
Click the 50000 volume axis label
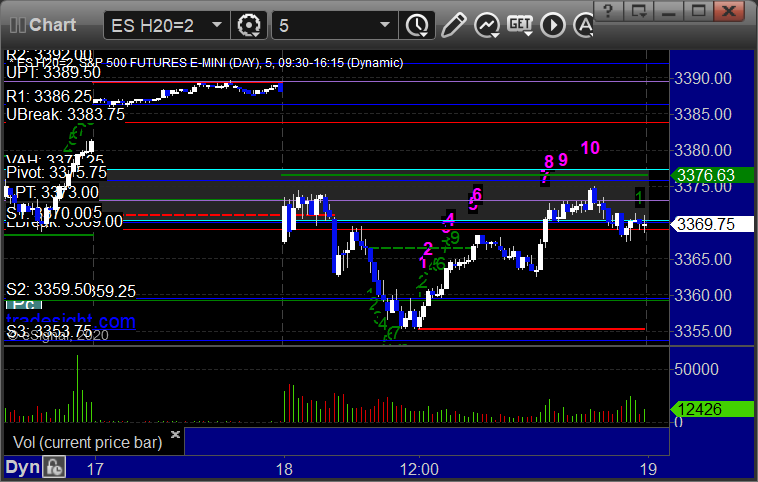point(696,369)
